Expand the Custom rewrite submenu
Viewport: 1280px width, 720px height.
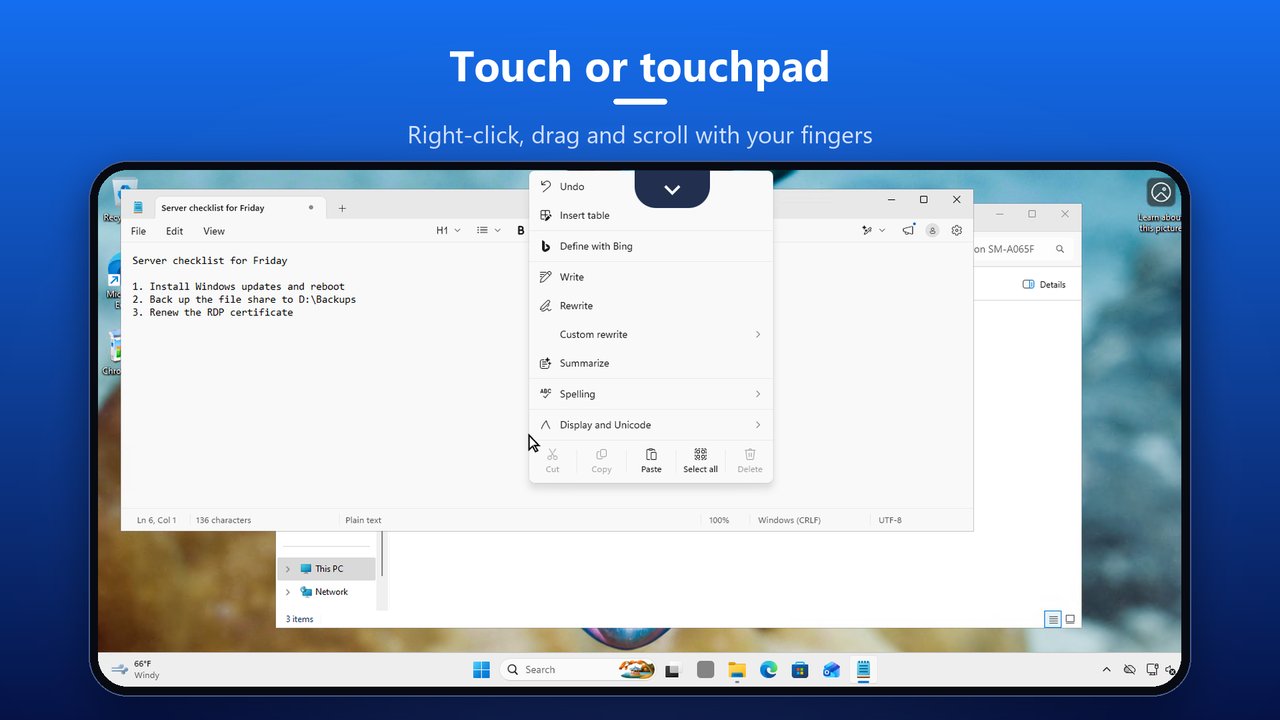click(x=651, y=334)
